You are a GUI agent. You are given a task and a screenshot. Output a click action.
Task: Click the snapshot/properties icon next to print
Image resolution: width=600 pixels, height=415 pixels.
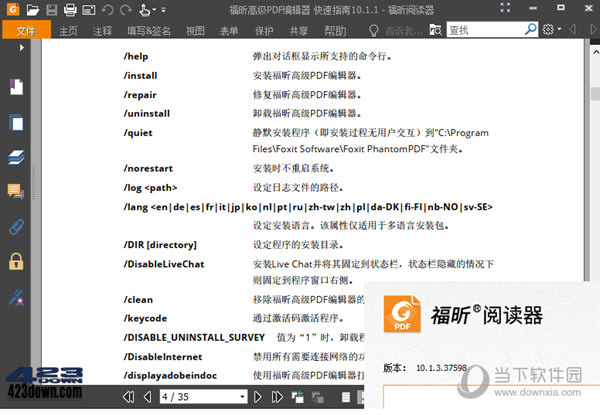[89, 10]
